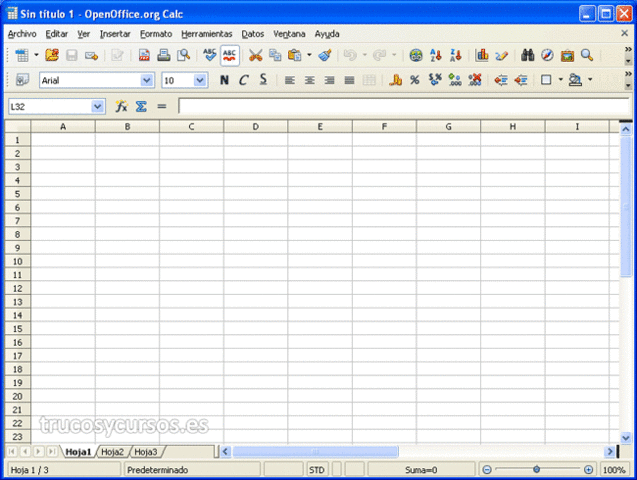The width and height of the screenshot is (637, 480).
Task: Align text right icon
Action: (x=329, y=80)
